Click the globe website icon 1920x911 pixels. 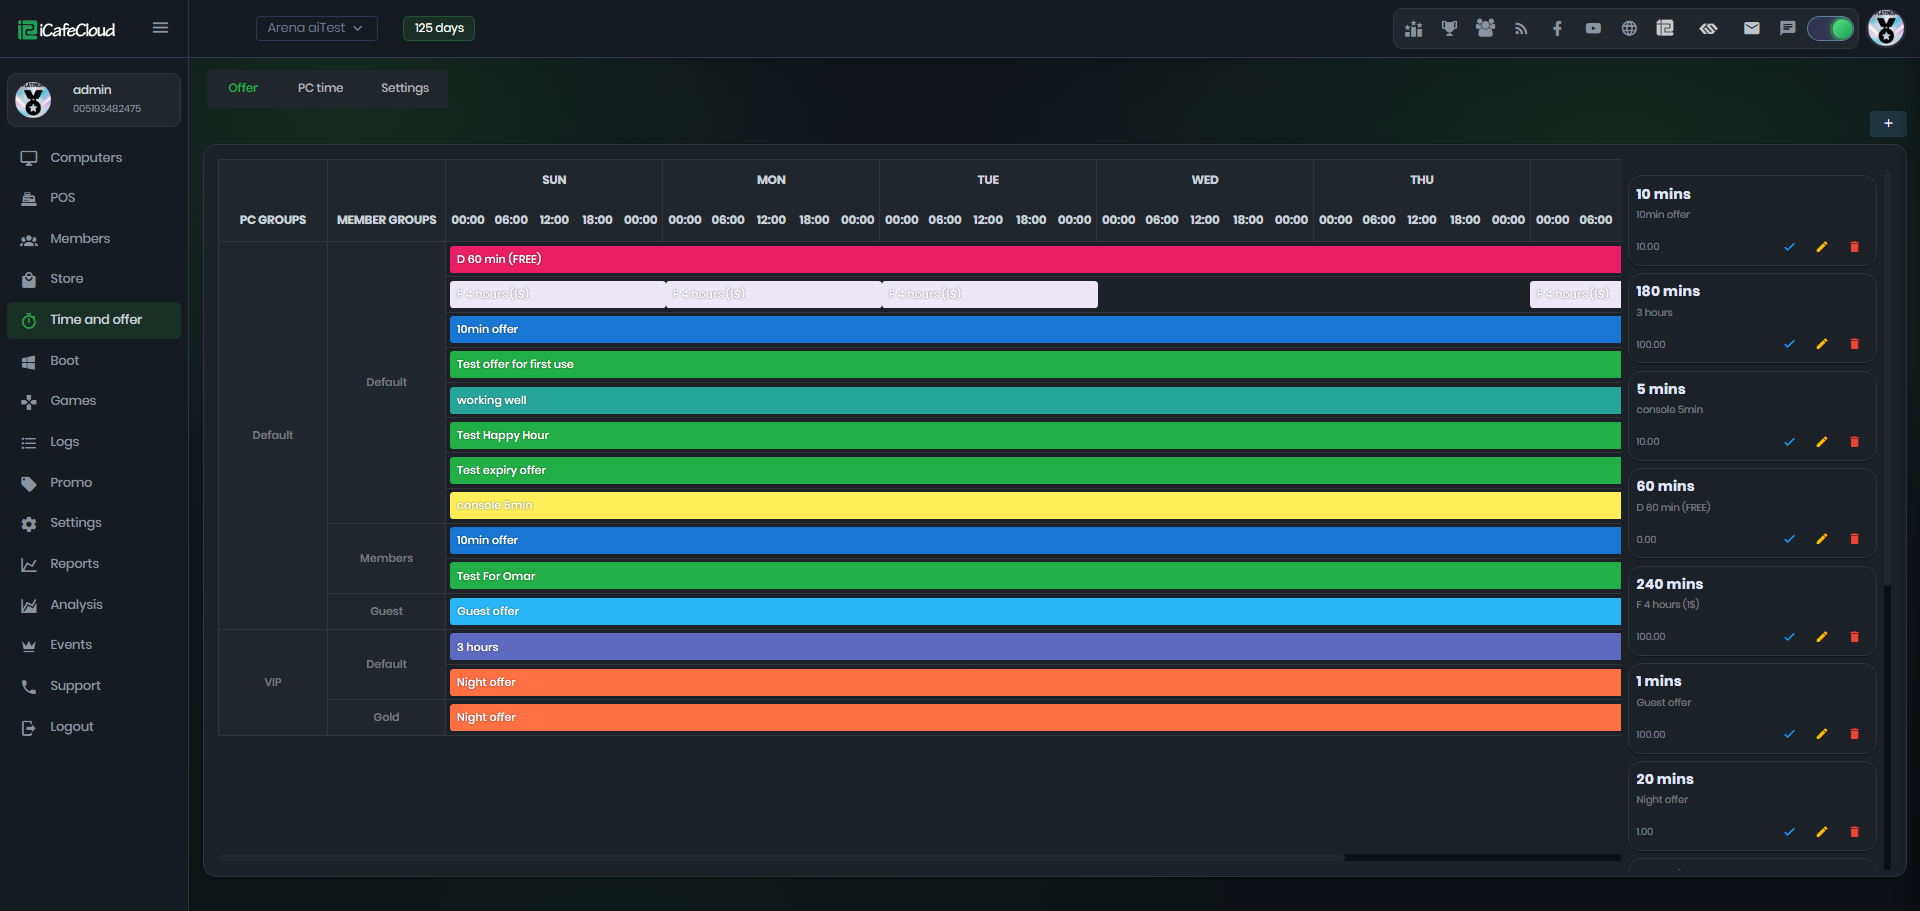coord(1629,28)
